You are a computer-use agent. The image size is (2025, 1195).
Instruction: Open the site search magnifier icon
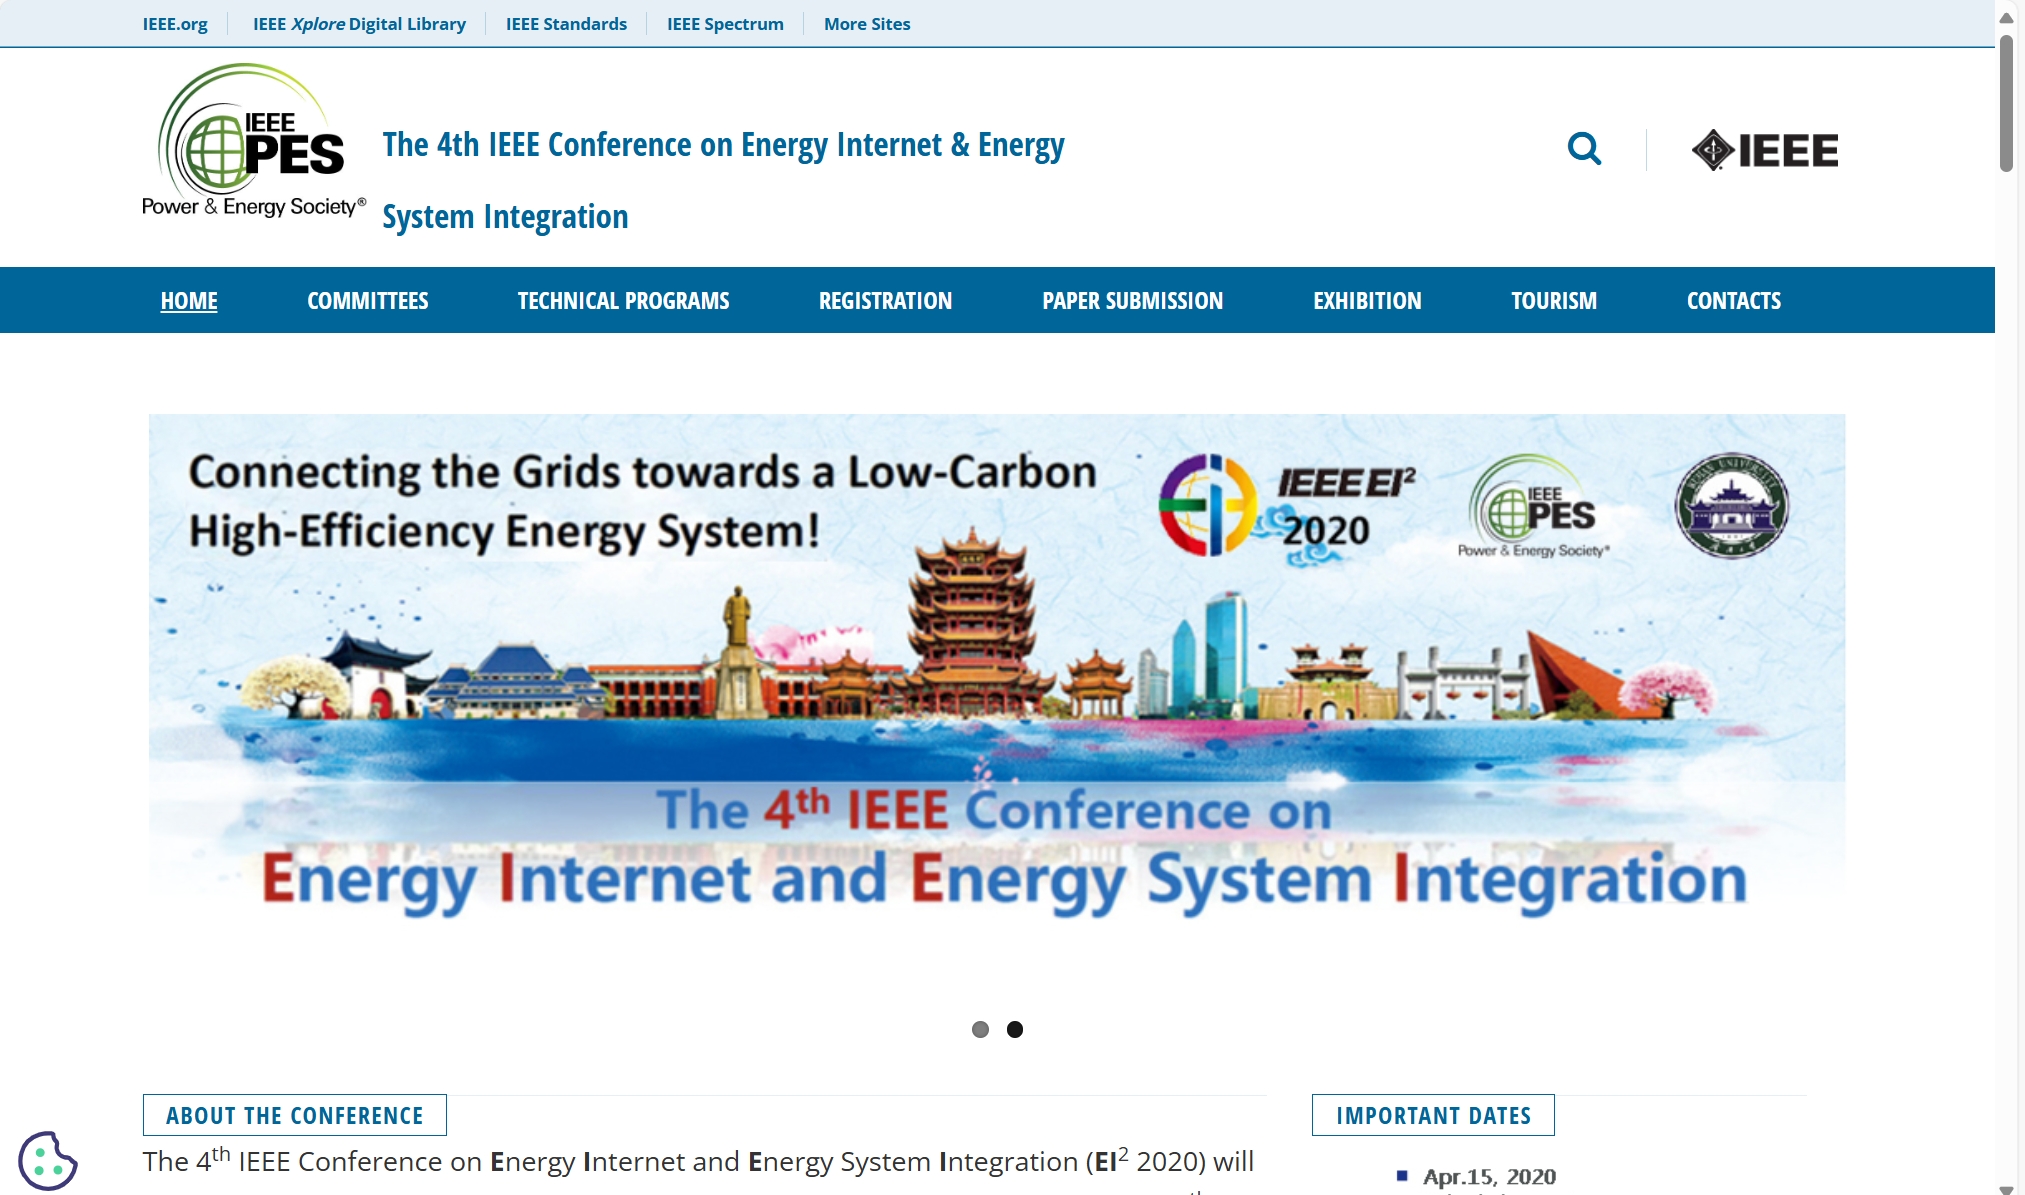(x=1584, y=149)
